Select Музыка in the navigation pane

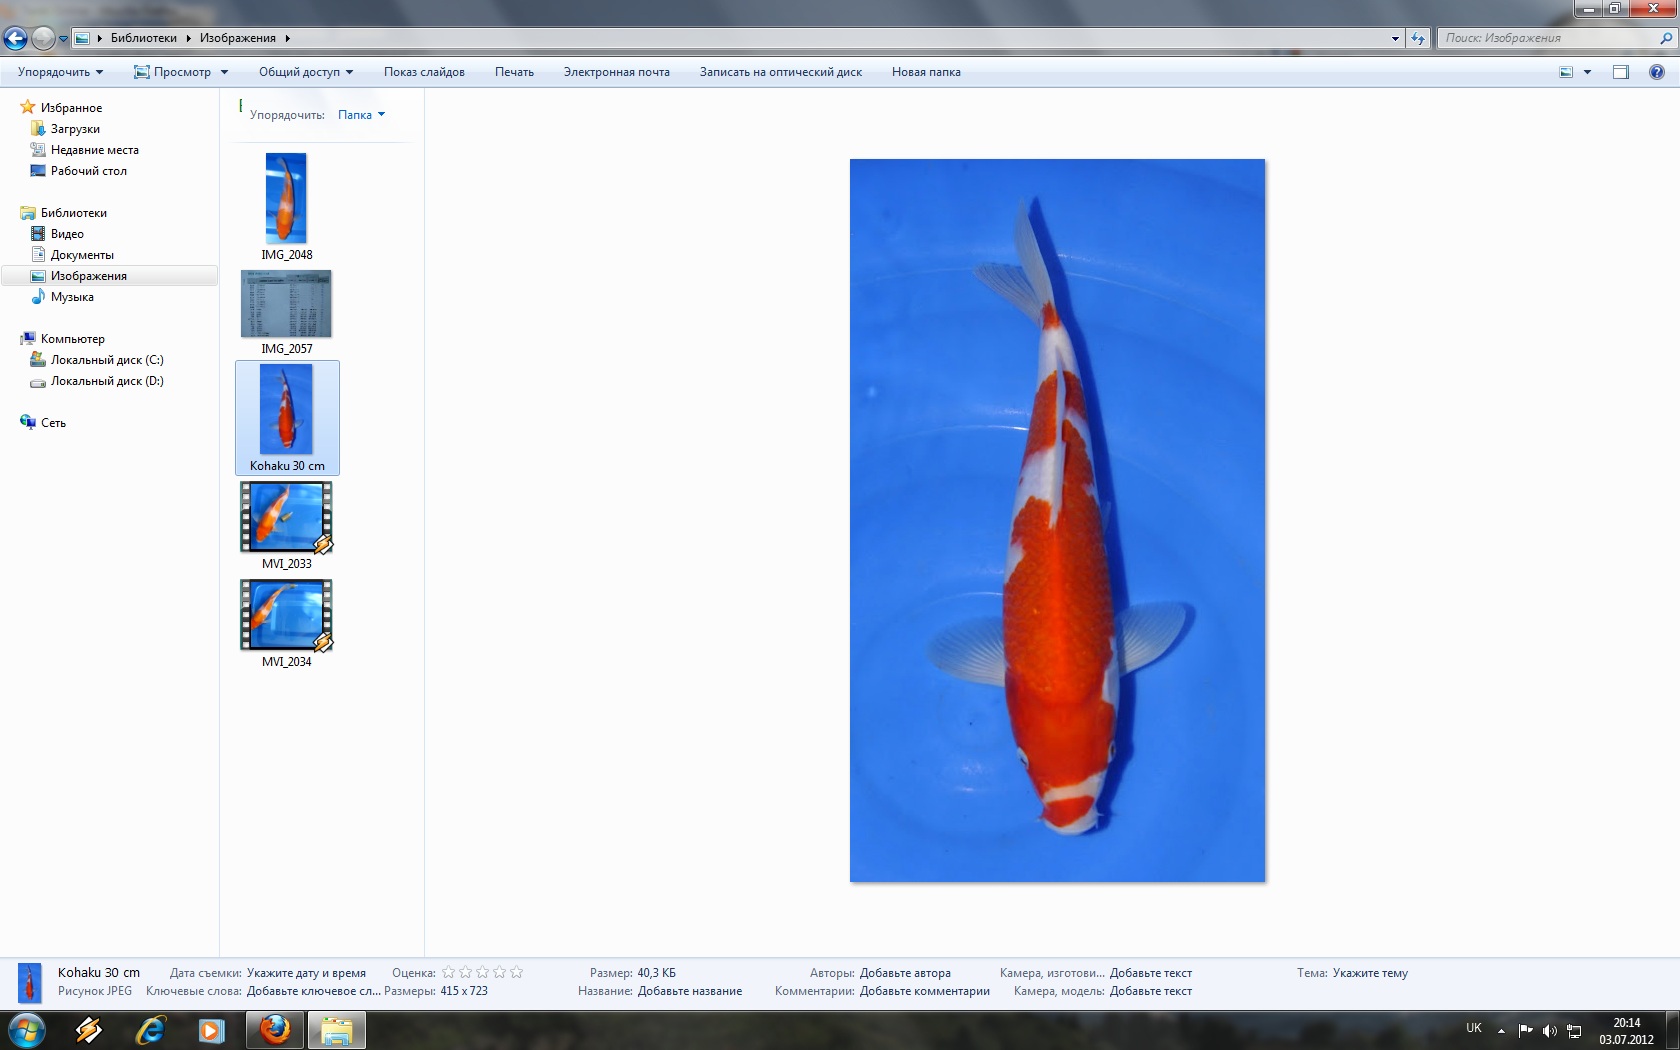pyautogui.click(x=72, y=297)
